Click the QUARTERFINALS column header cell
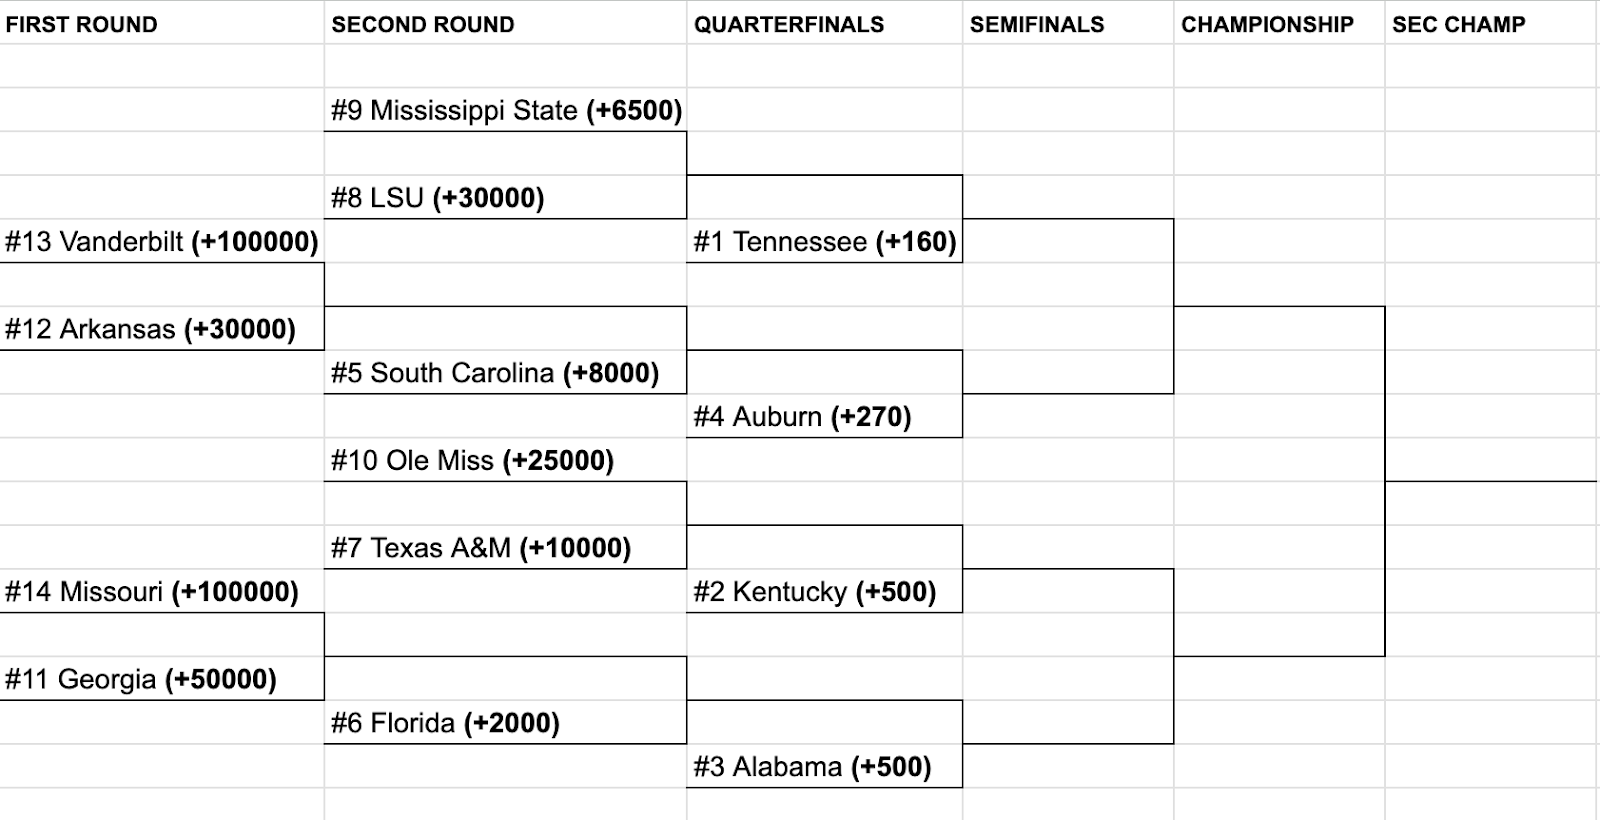 (x=825, y=23)
